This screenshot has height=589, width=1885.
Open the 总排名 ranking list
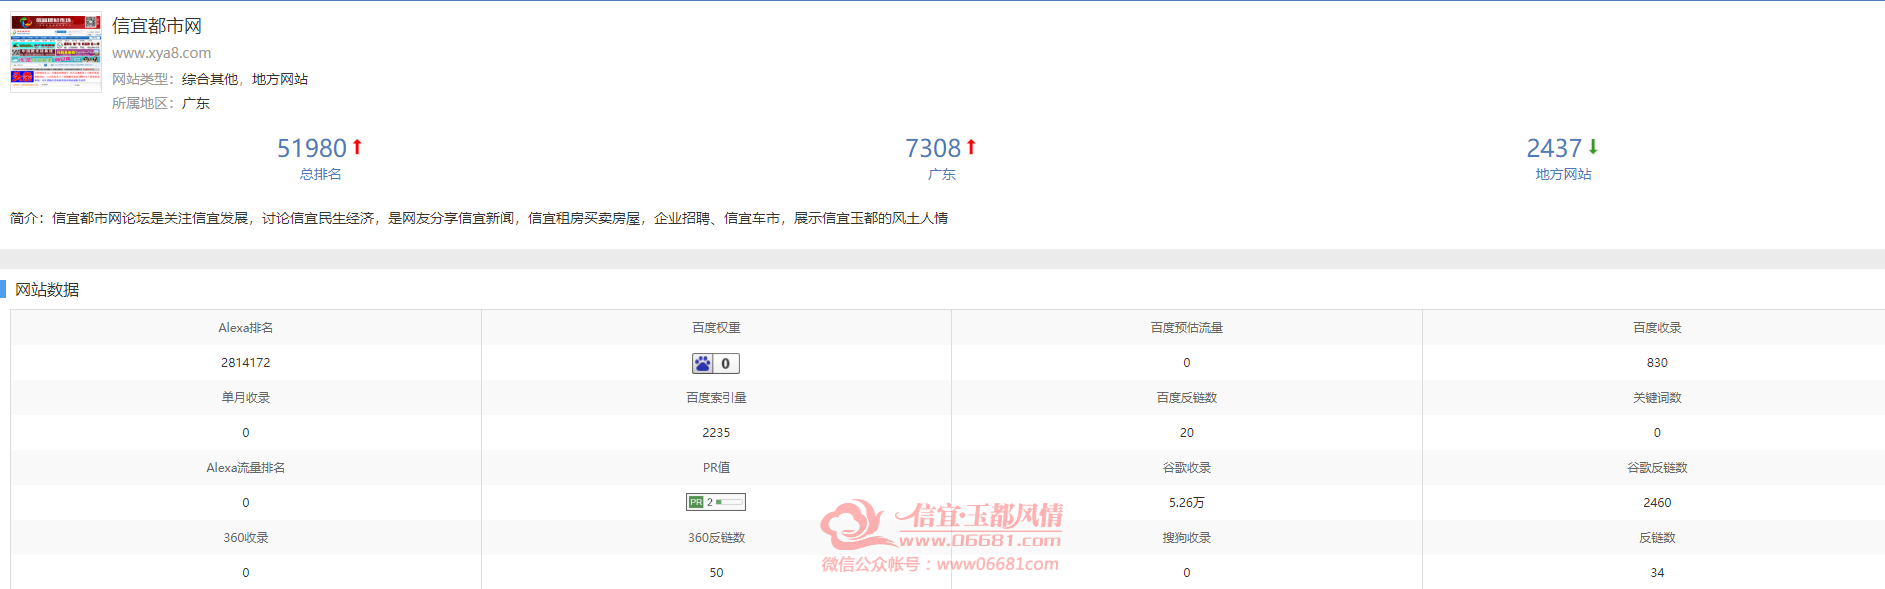[321, 174]
